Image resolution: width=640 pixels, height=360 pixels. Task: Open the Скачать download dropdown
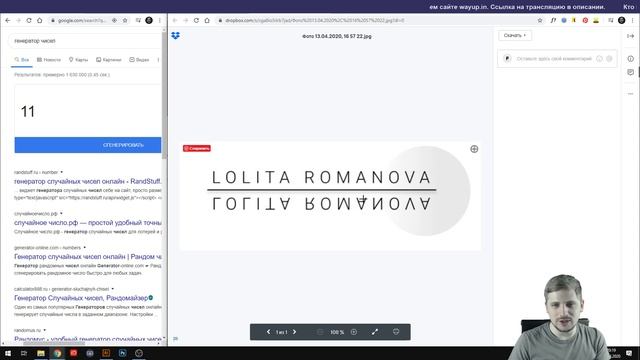(x=515, y=36)
